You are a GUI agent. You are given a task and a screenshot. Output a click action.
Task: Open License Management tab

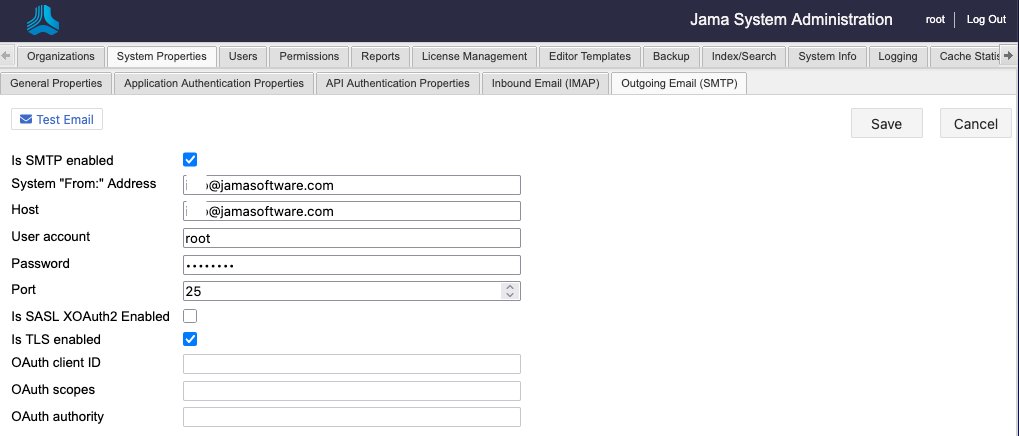click(474, 57)
